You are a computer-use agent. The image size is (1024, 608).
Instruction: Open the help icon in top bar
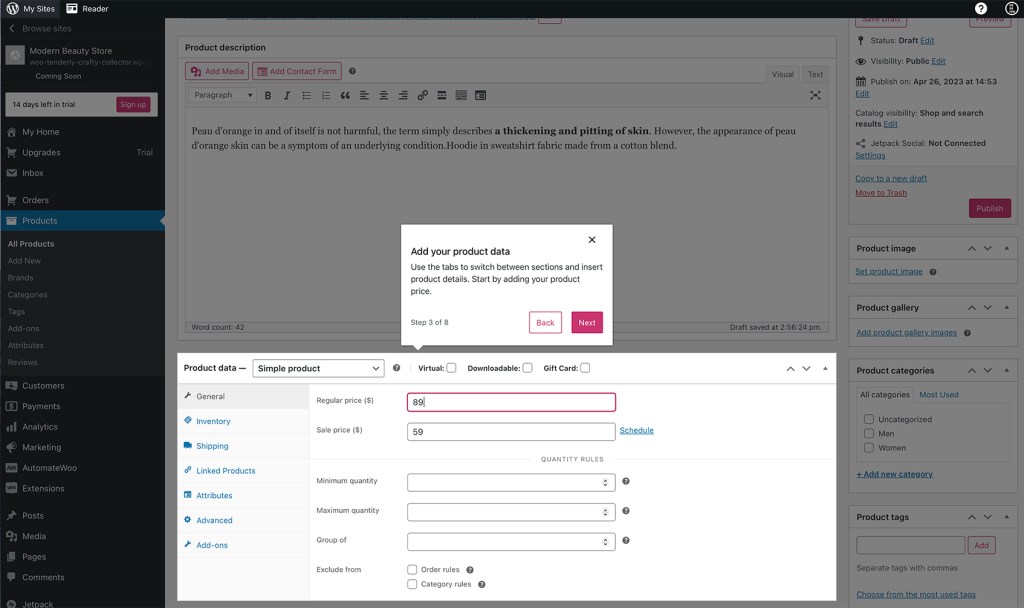point(980,8)
